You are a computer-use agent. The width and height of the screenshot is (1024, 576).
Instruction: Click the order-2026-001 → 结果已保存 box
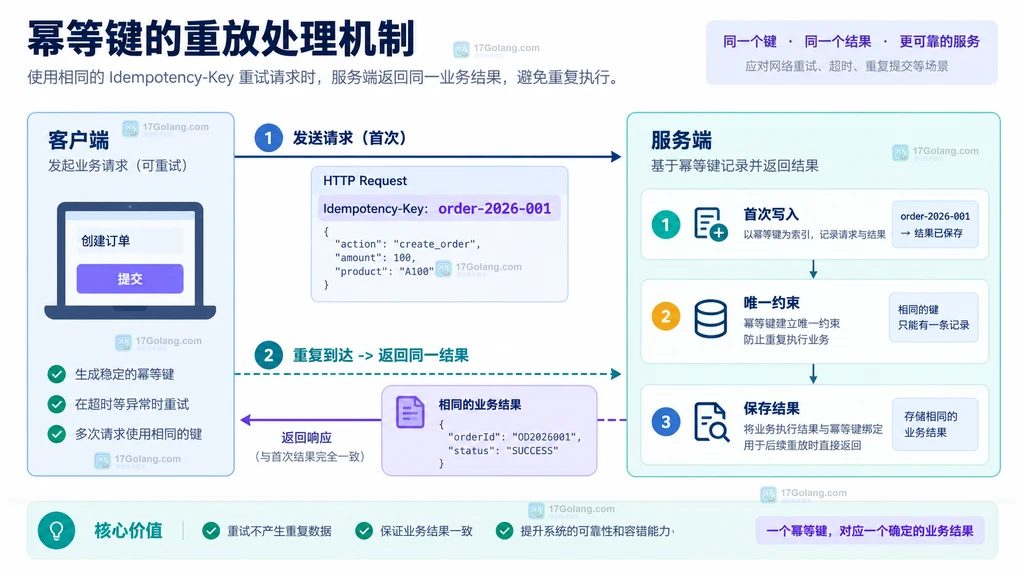point(935,224)
